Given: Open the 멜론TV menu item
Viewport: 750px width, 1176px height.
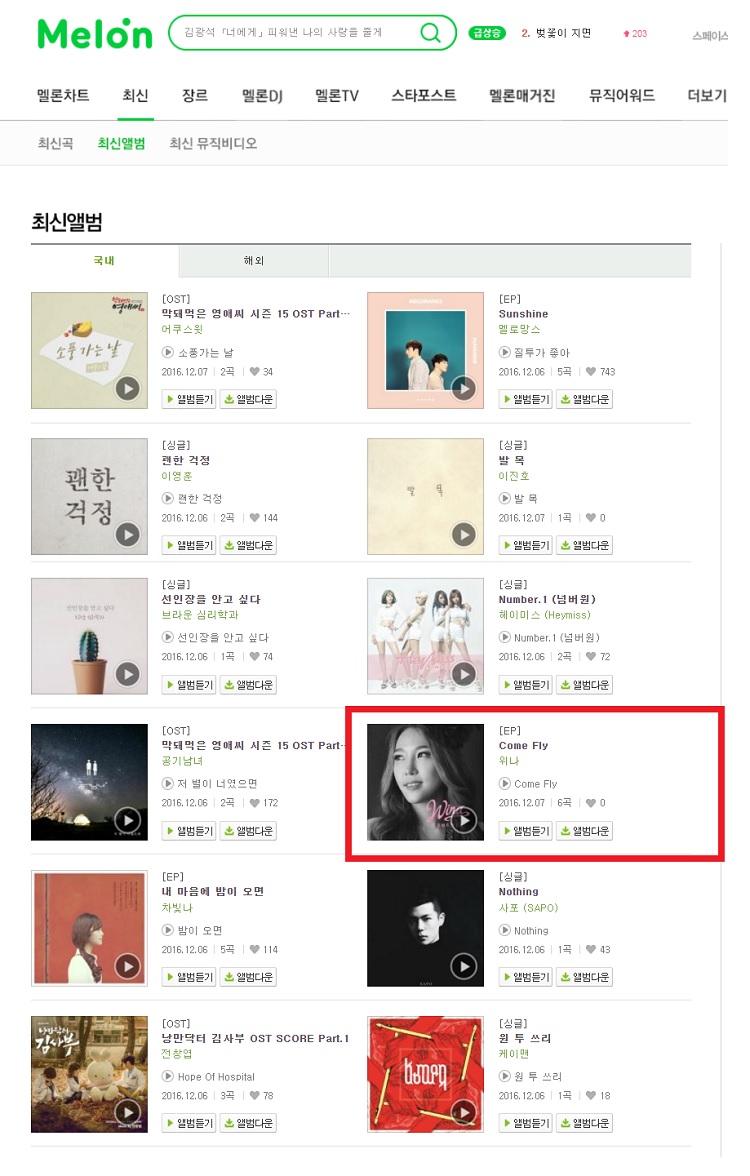Looking at the screenshot, I should 337,95.
